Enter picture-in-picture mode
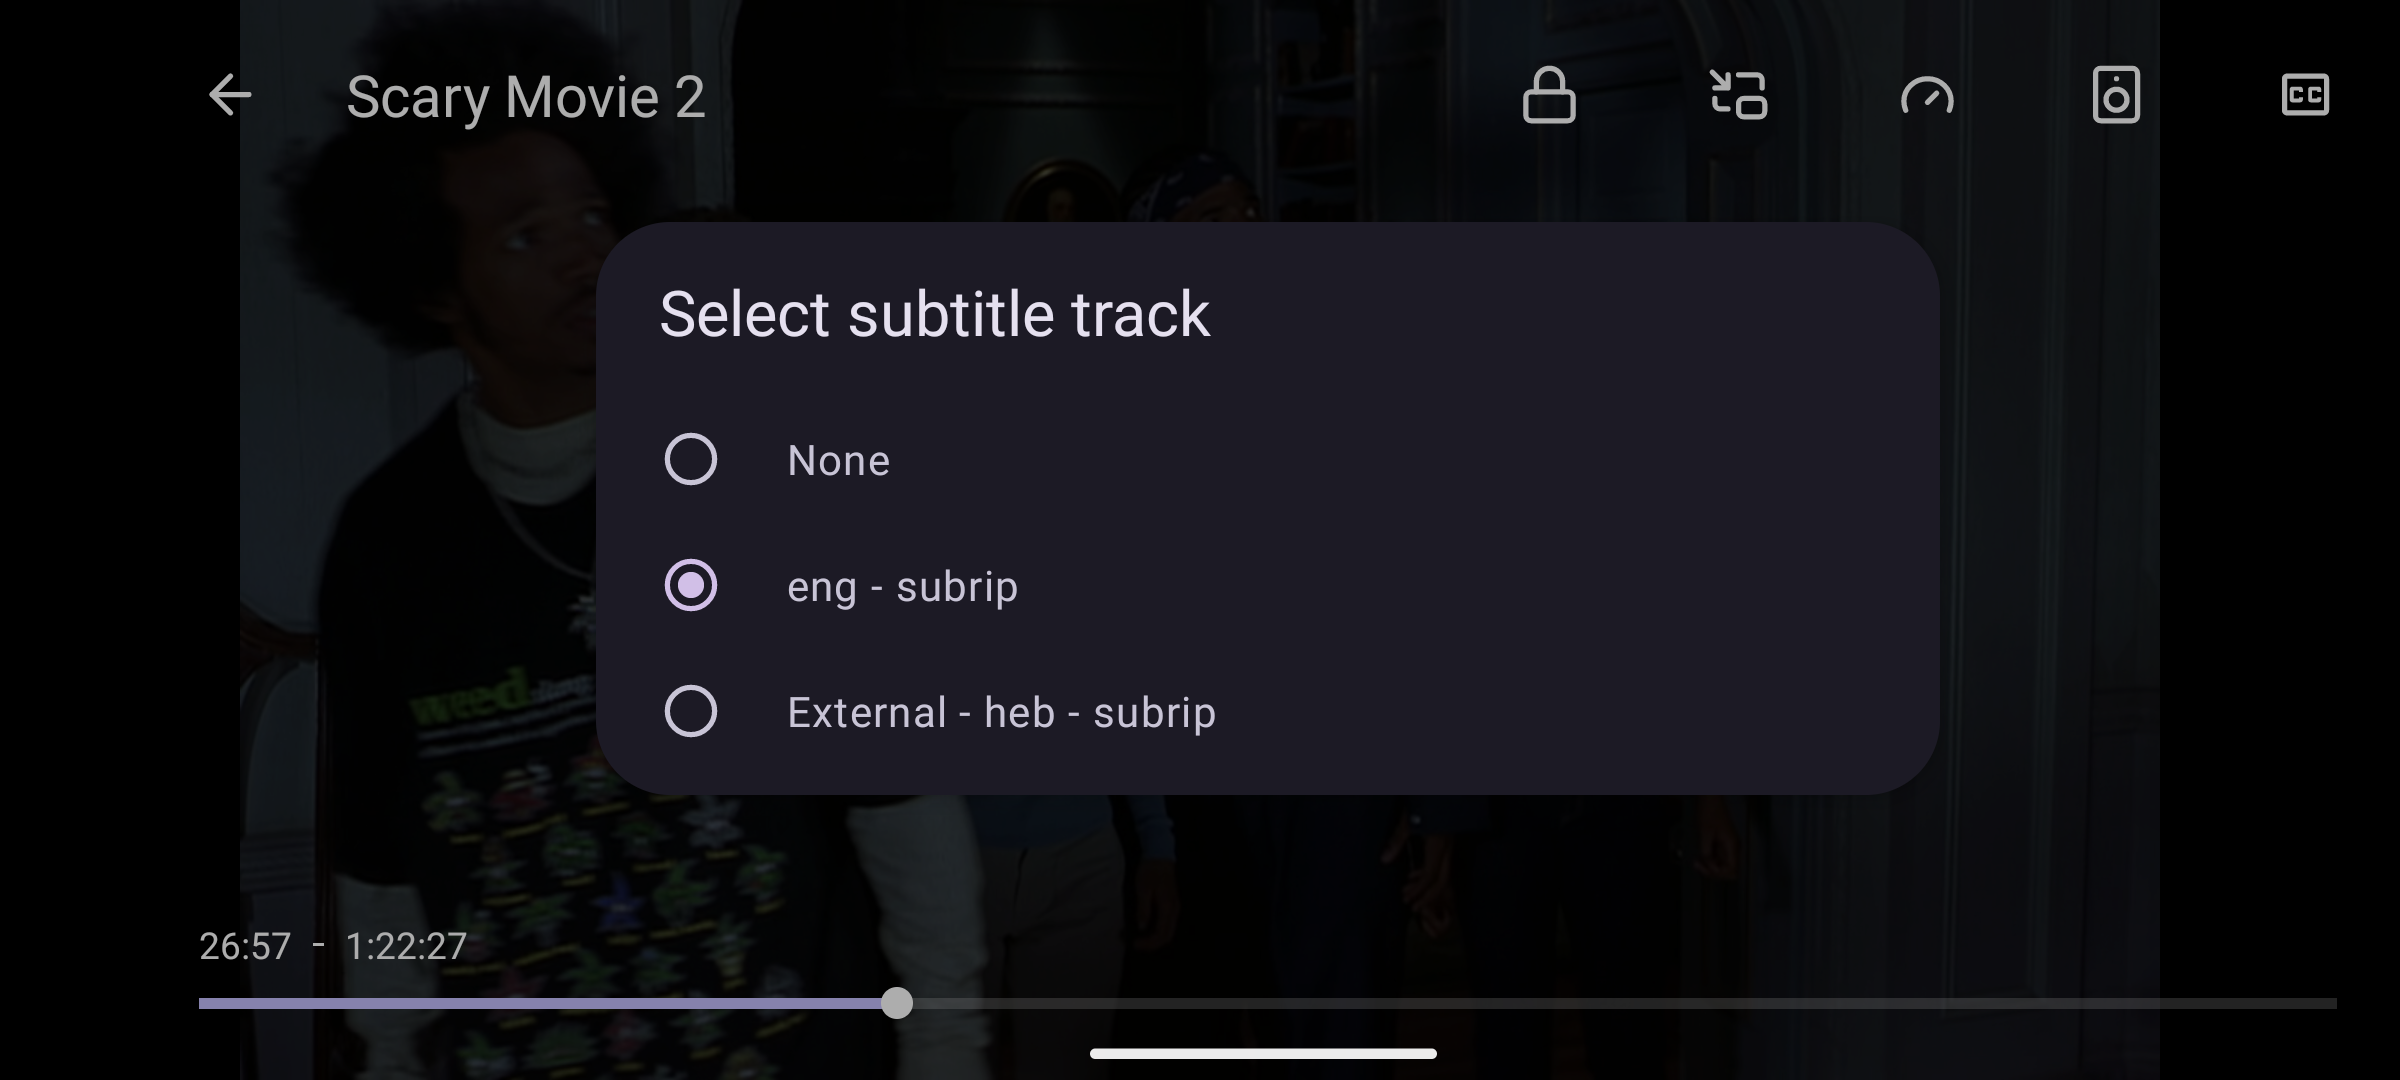The image size is (2400, 1080). [1740, 95]
